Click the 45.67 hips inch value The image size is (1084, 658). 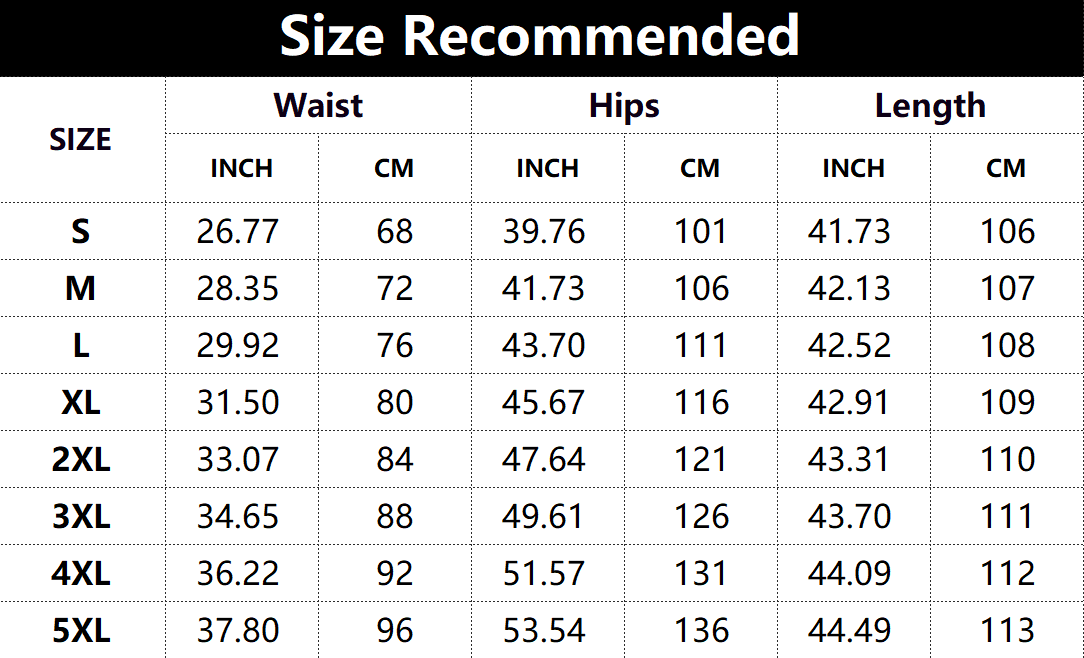coord(544,403)
